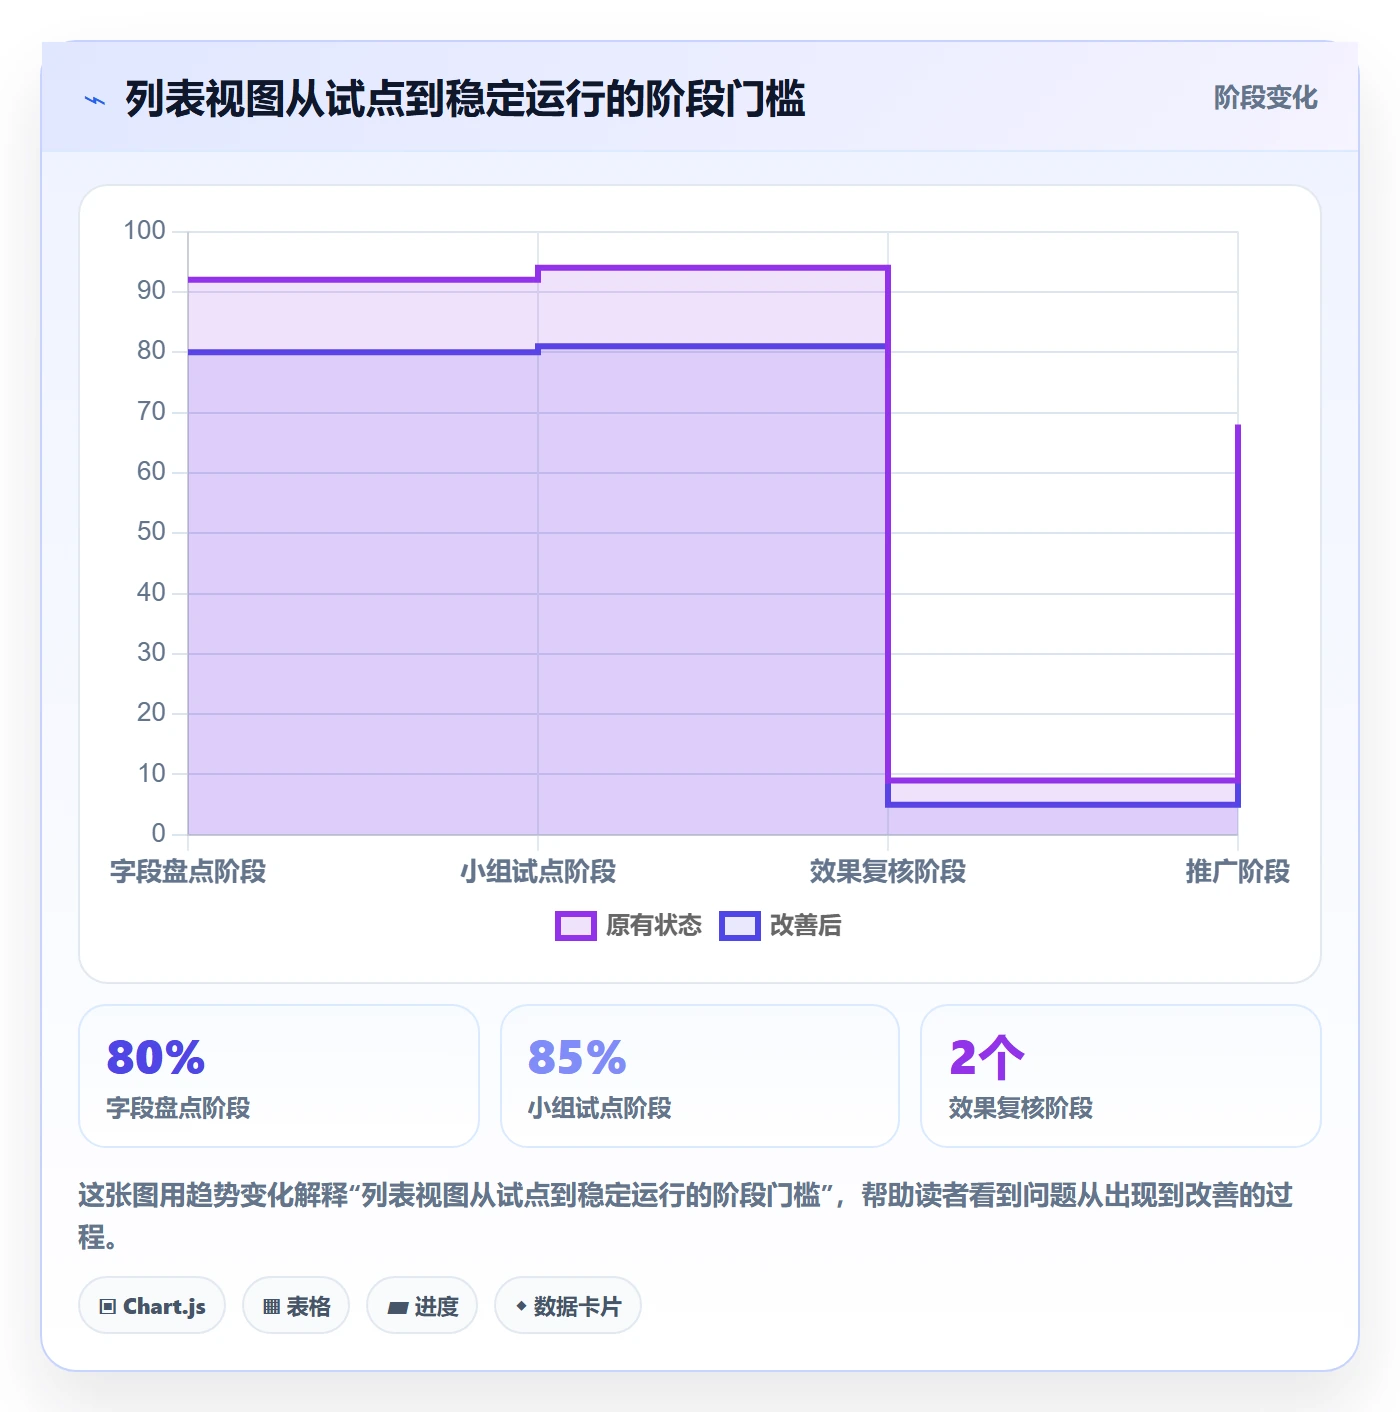Click the square icon in Chart.js chip
Viewport: 1400px width, 1412px height.
[x=108, y=1307]
